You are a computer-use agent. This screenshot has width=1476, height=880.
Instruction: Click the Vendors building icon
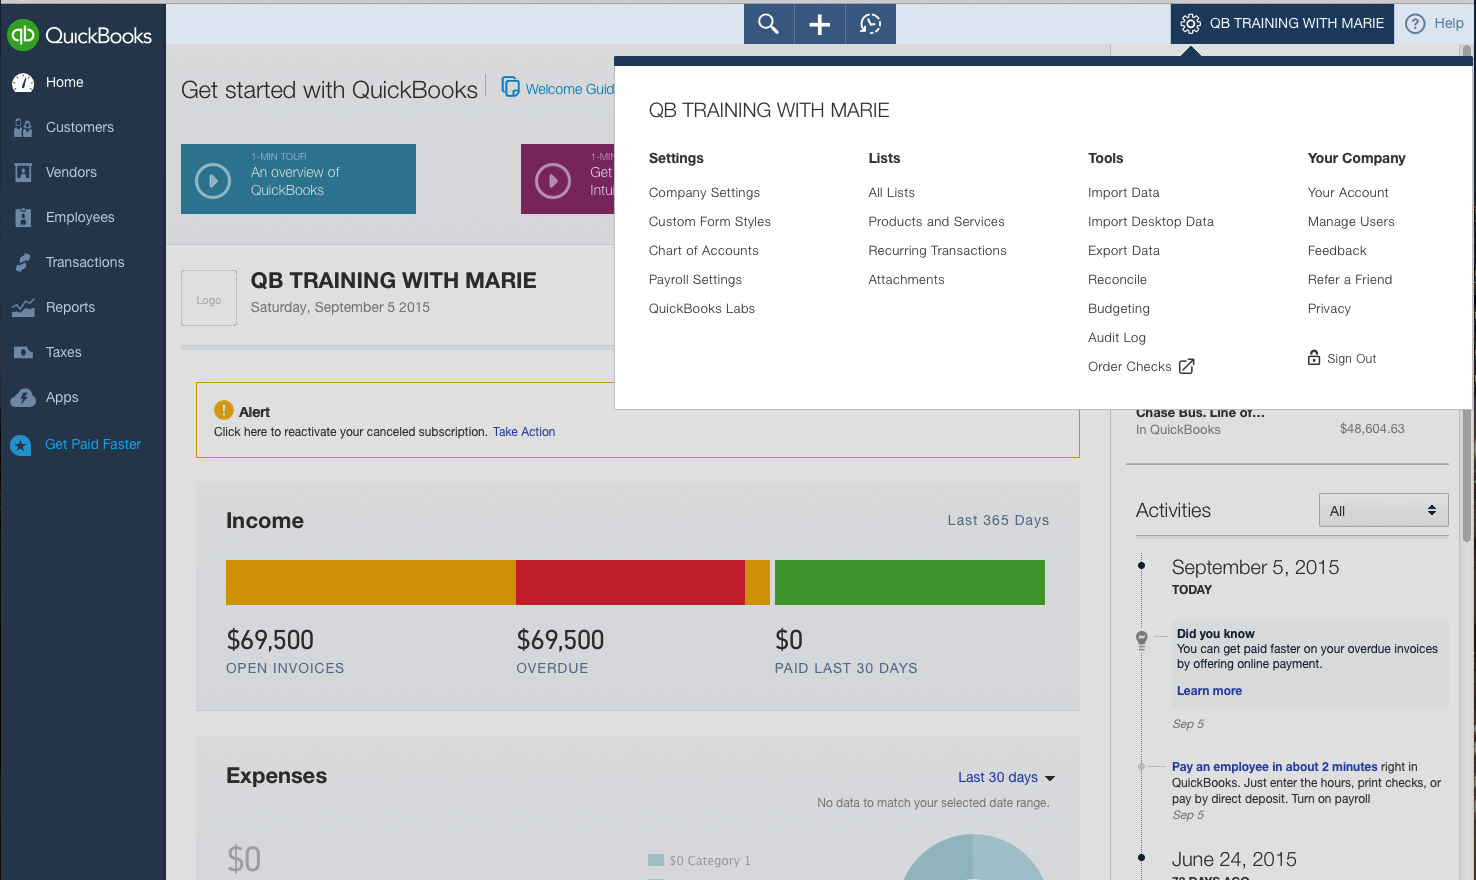[x=23, y=173]
